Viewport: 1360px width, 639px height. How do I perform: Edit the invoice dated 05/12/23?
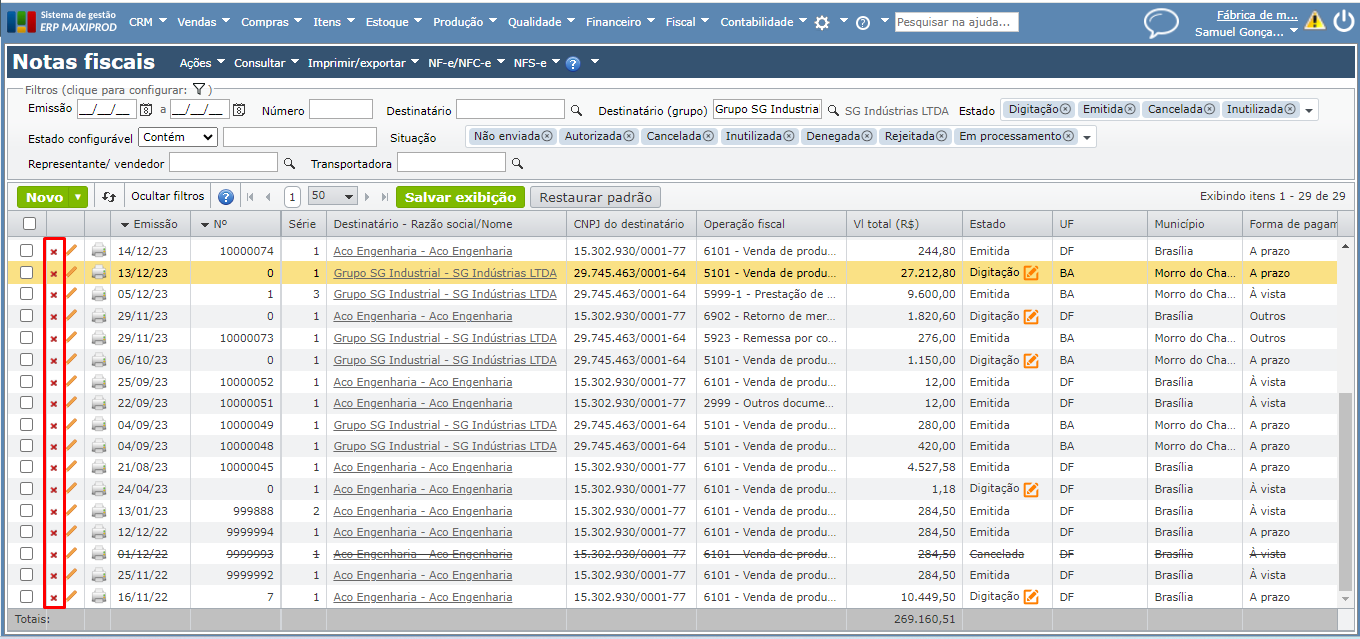tap(71, 294)
